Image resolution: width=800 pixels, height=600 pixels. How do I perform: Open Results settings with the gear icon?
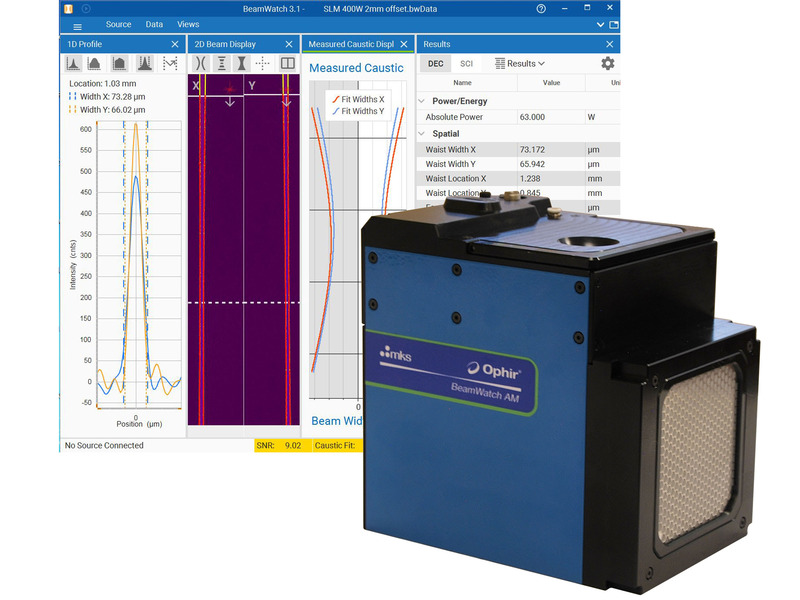607,63
